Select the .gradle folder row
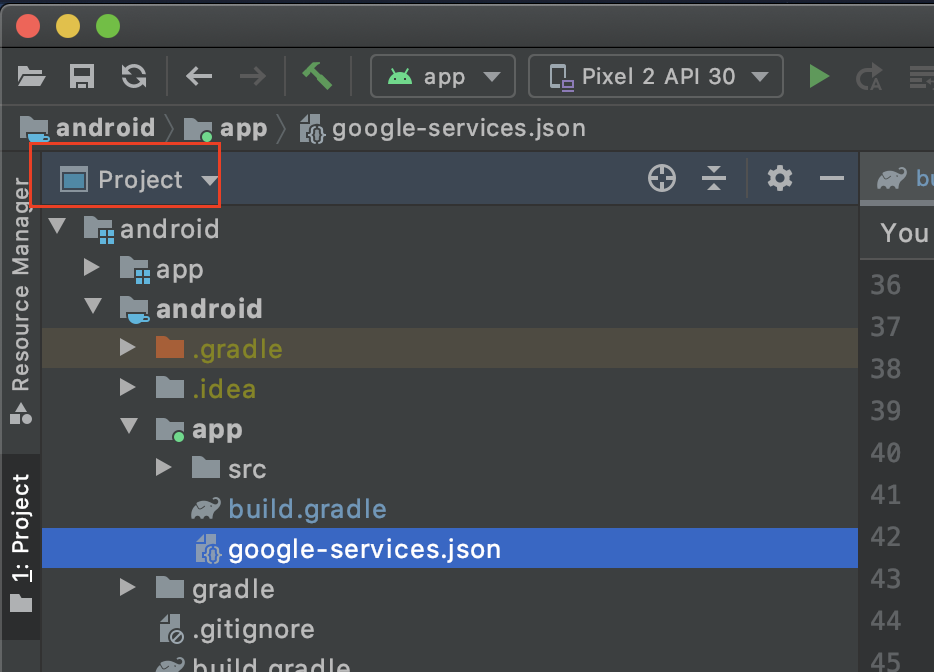Viewport: 934px width, 672px height. coord(450,348)
